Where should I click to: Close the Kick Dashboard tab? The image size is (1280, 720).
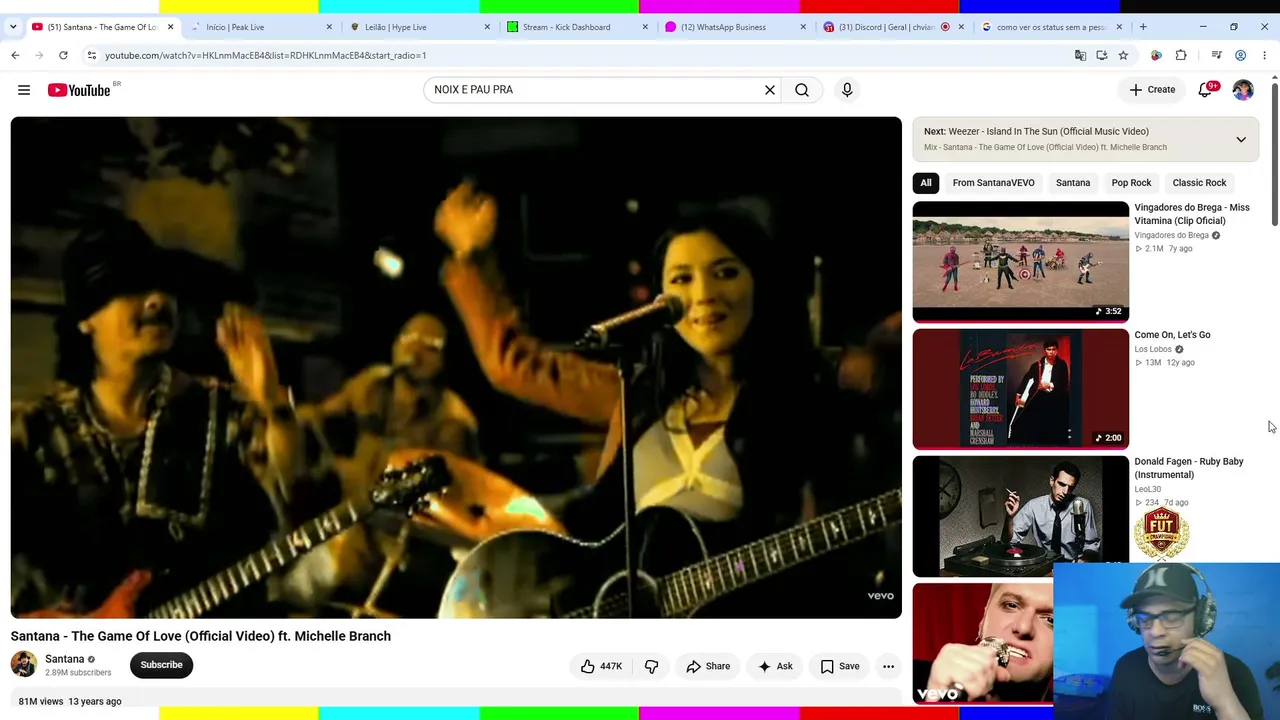tap(645, 27)
